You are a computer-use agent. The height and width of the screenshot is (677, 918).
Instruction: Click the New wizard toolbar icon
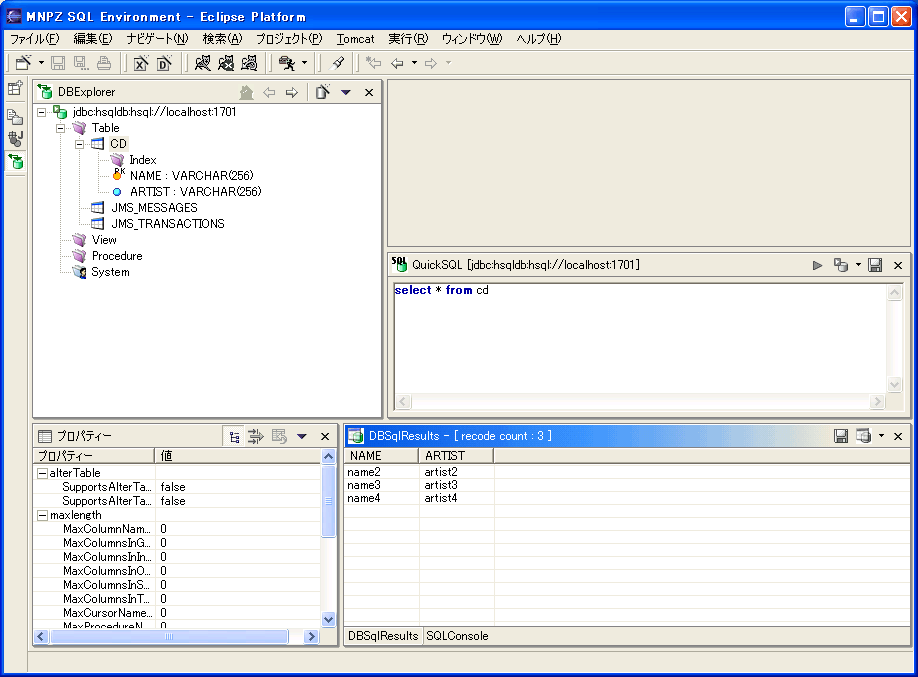(23, 63)
